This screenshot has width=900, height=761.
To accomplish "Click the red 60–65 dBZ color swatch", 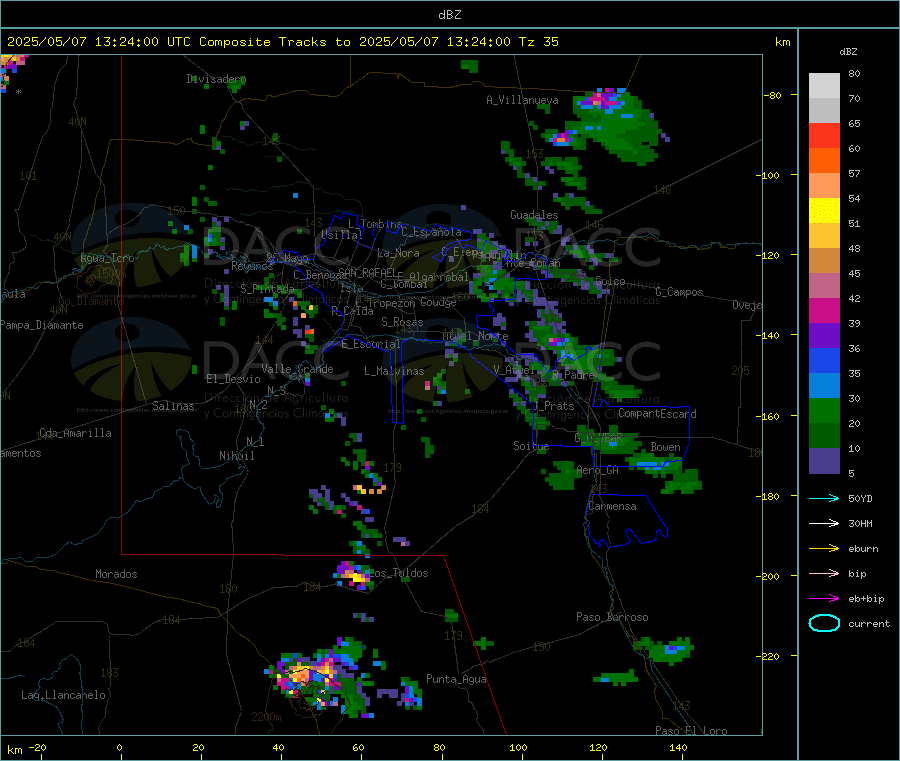I will [824, 135].
